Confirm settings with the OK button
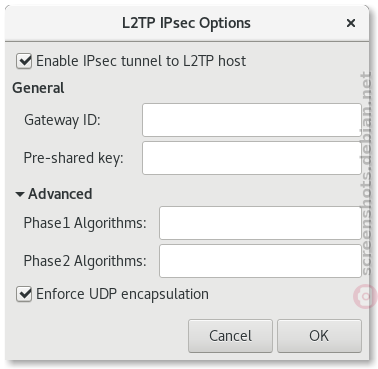Viewport: 378px width, 369px height. coord(319,336)
